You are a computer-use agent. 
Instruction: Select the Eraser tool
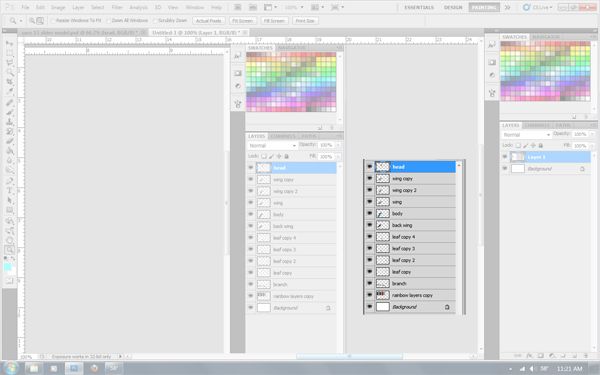9,142
